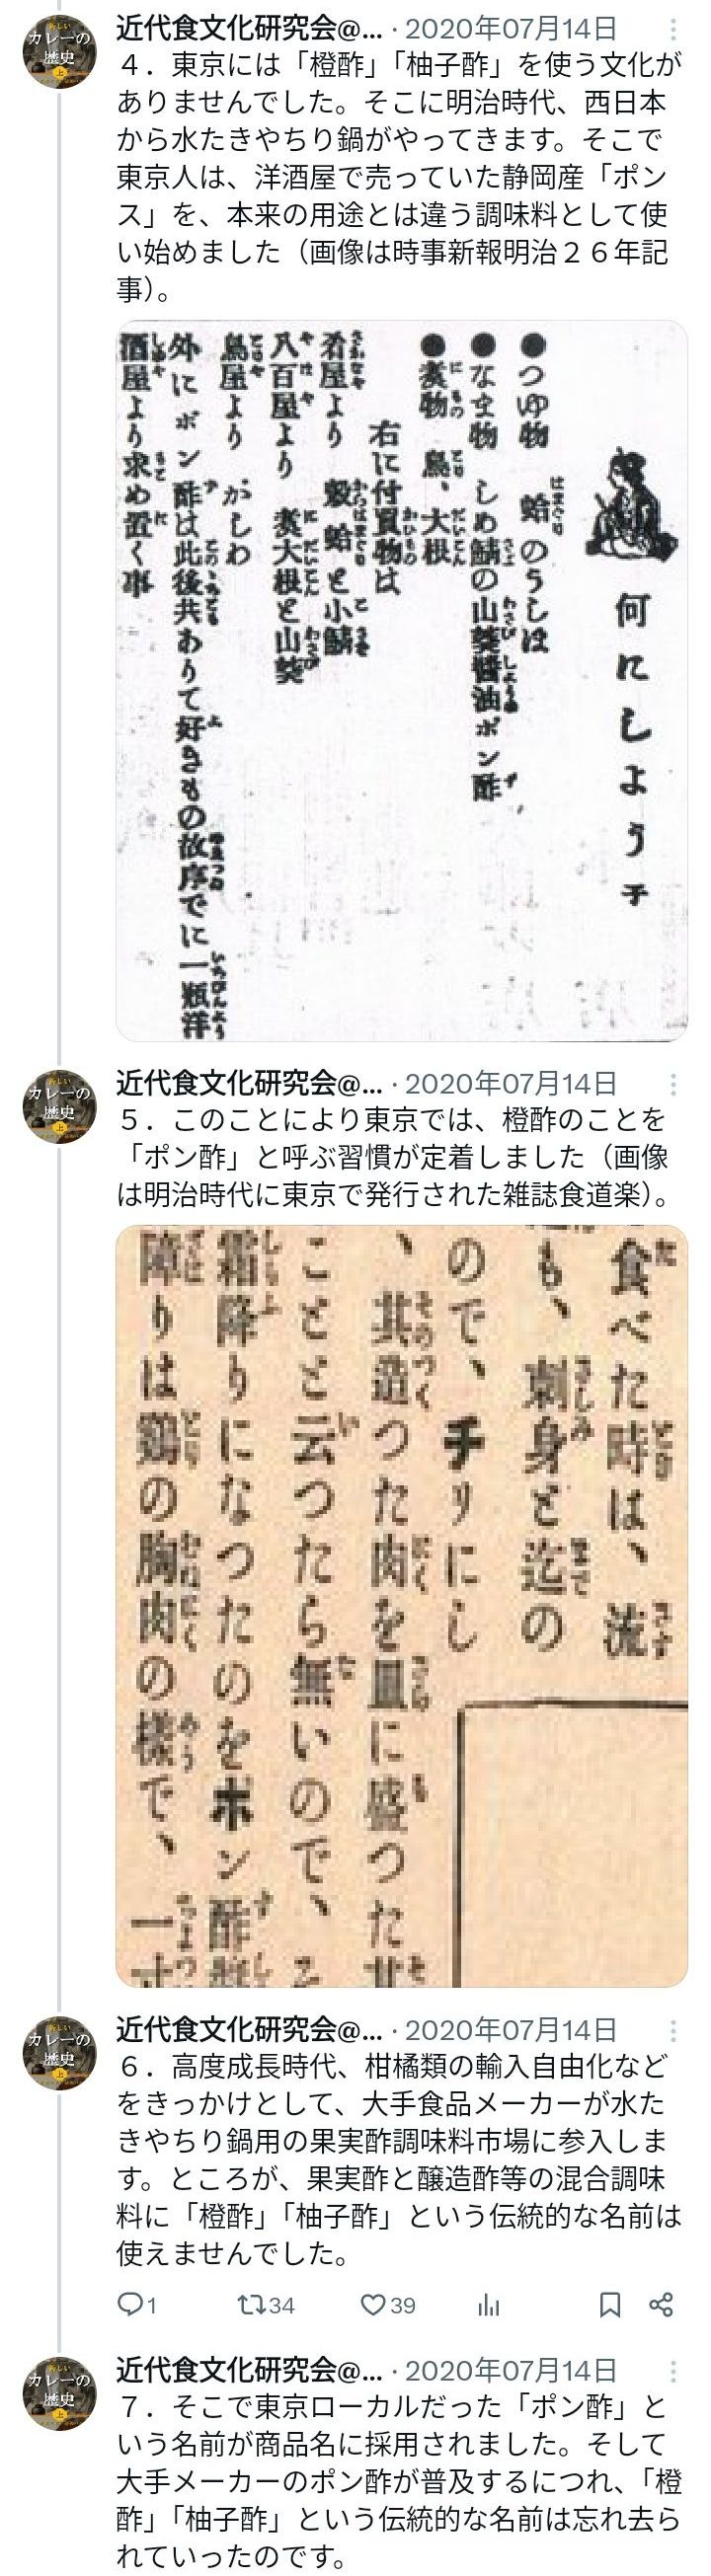Retweet the tweet with 34 retweets
711x2576 pixels.
coord(265,2305)
